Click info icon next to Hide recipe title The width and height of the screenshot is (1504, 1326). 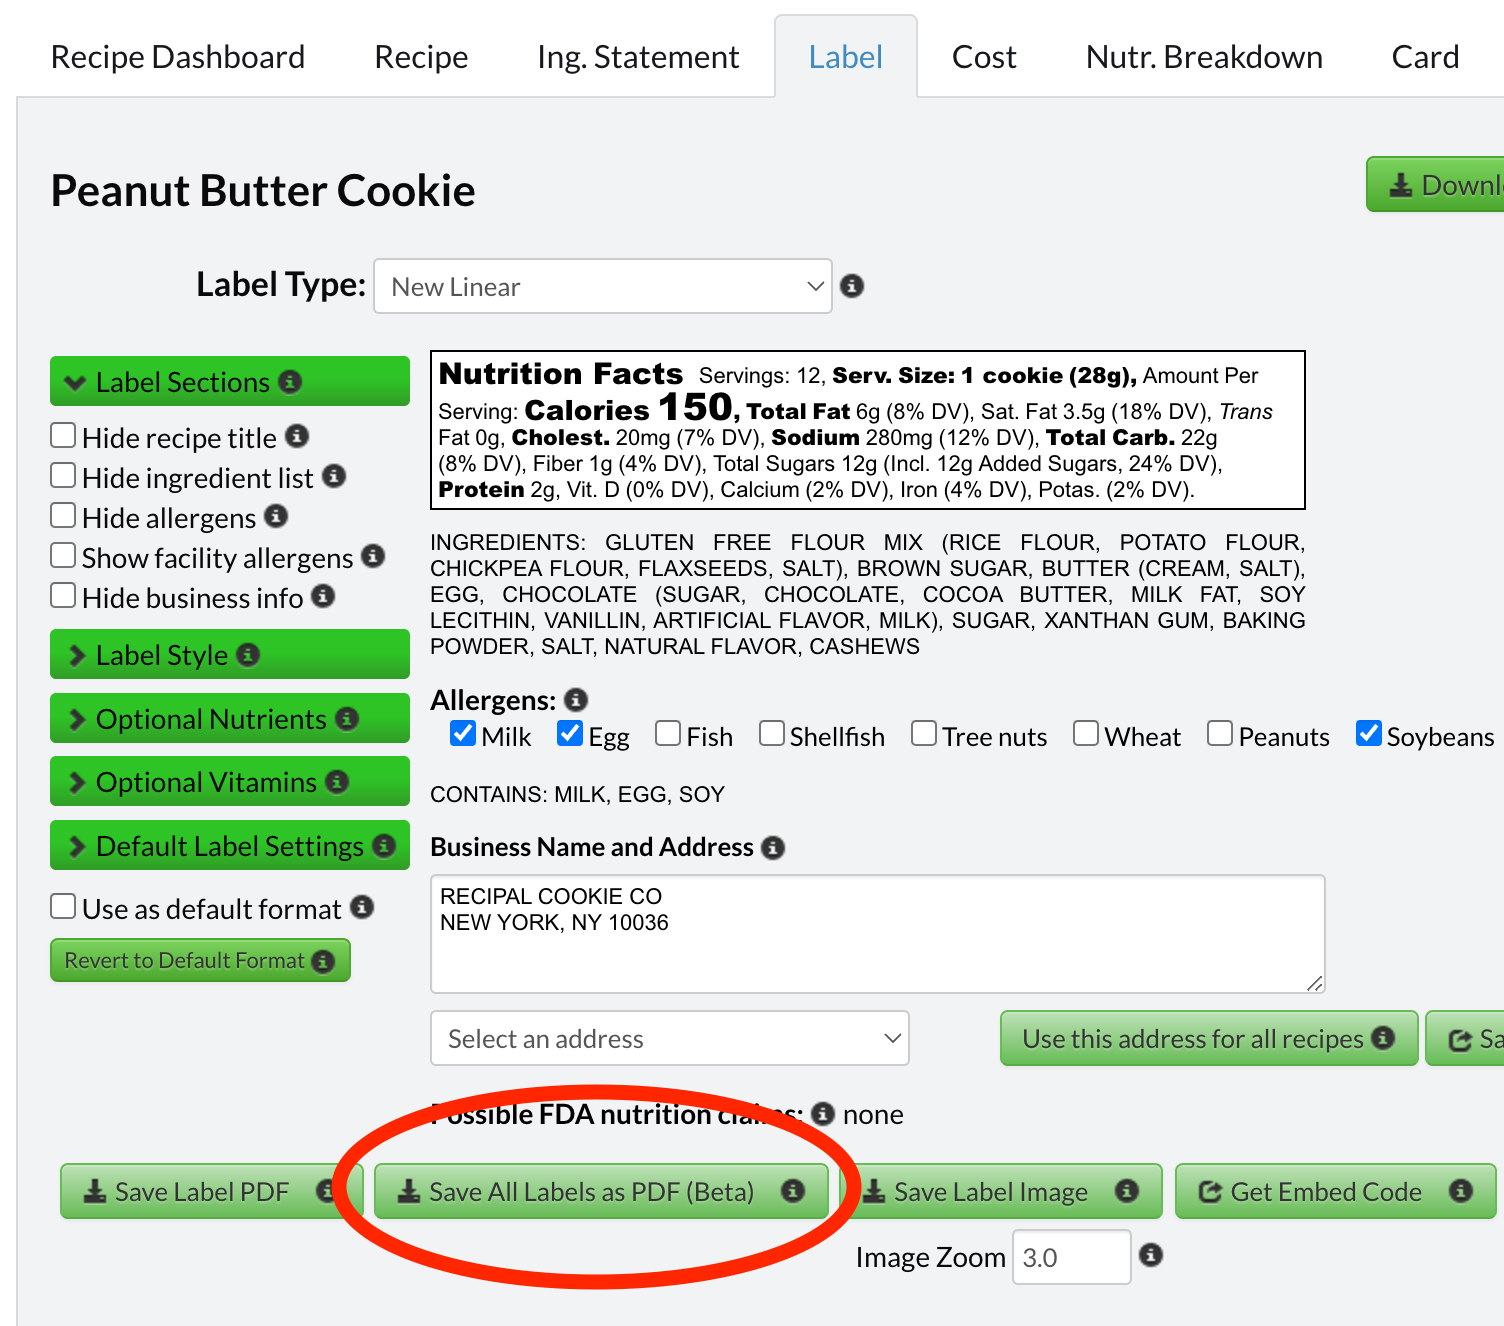[297, 436]
